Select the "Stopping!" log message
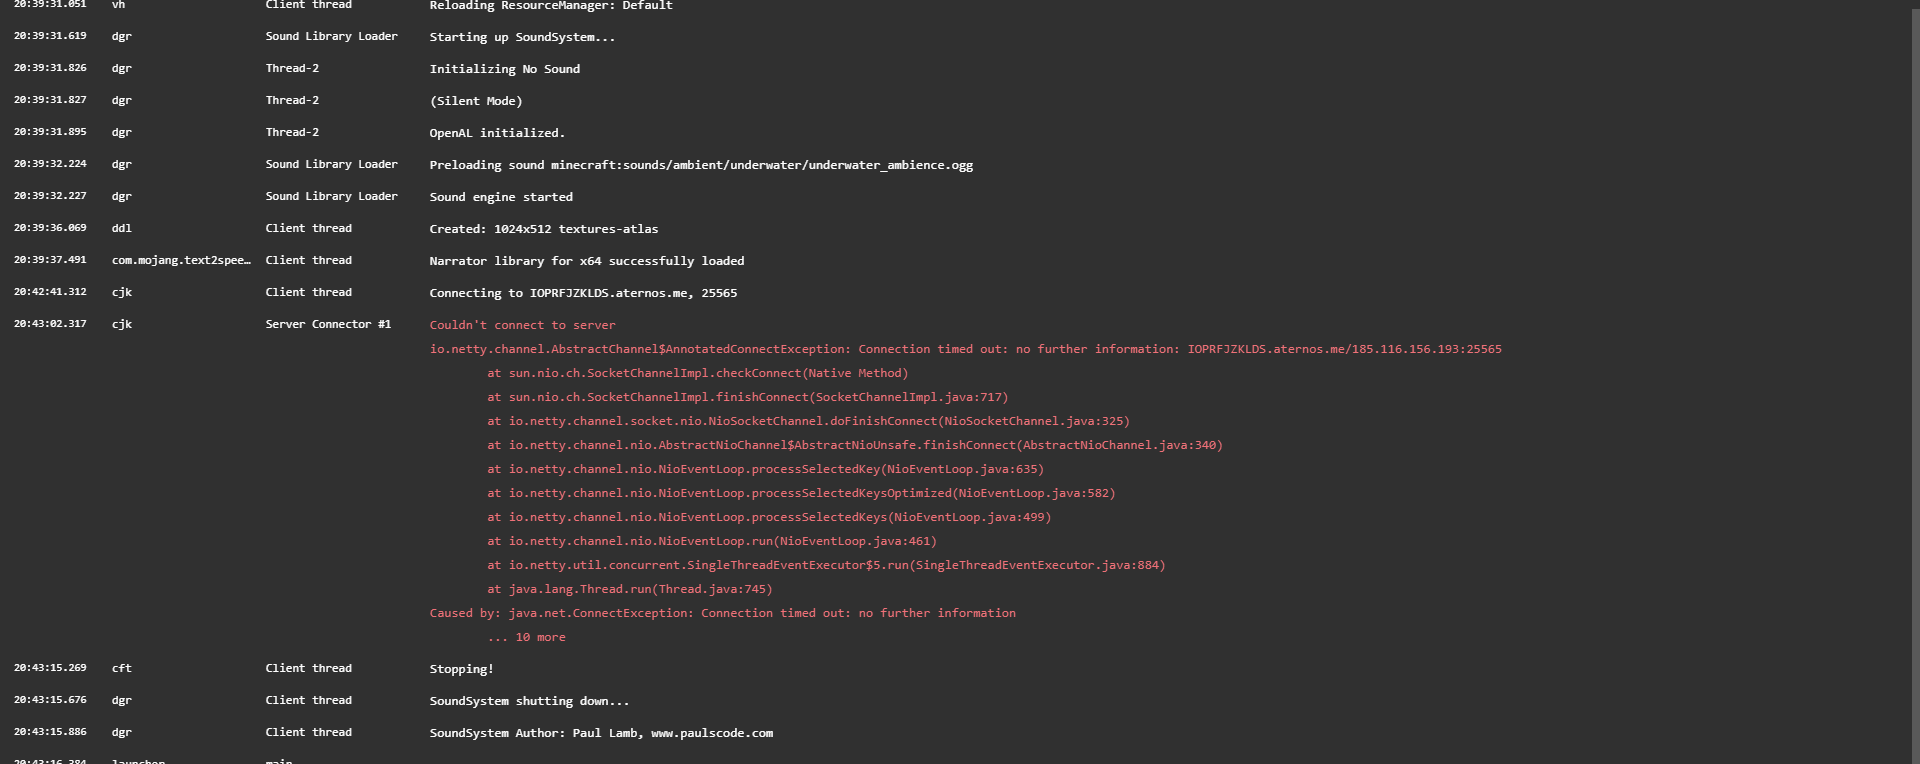 click(x=461, y=669)
